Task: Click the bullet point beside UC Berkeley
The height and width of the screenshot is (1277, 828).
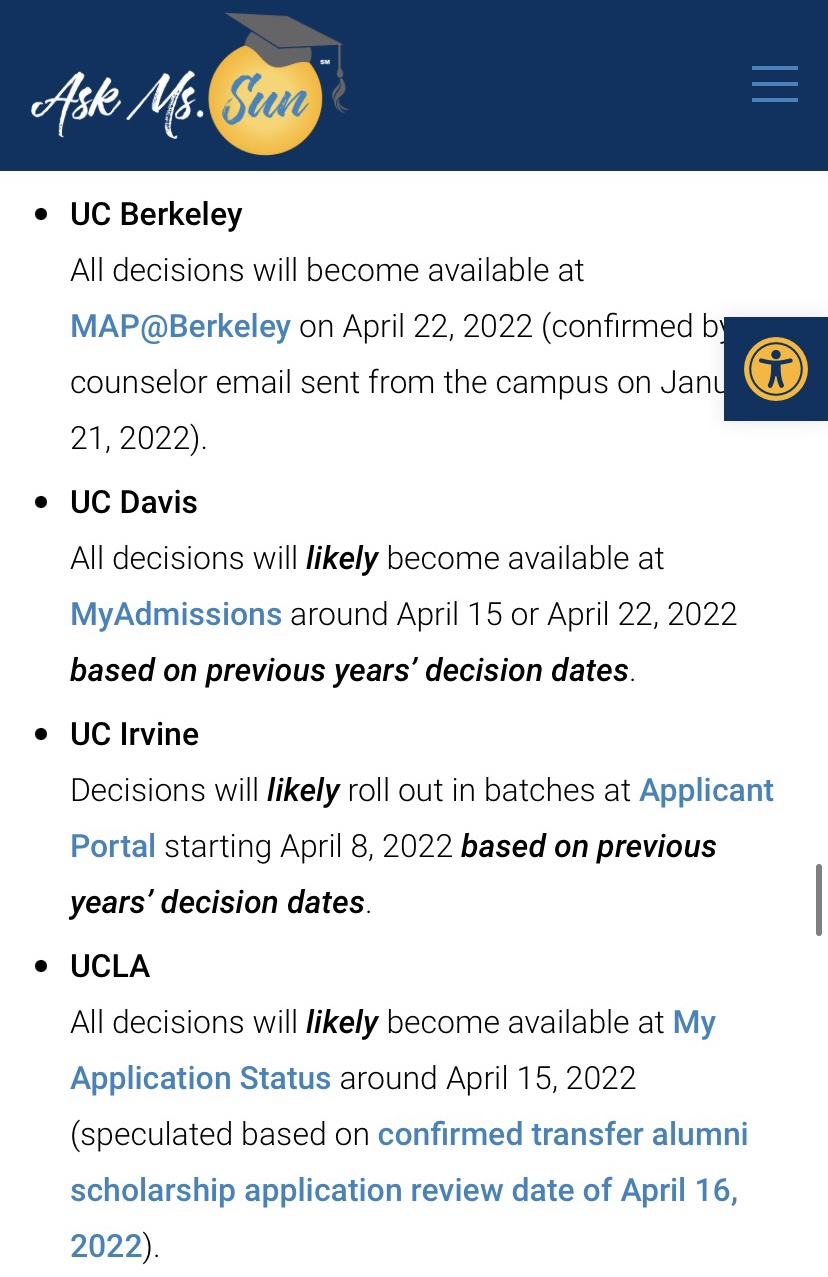Action: coord(41,214)
